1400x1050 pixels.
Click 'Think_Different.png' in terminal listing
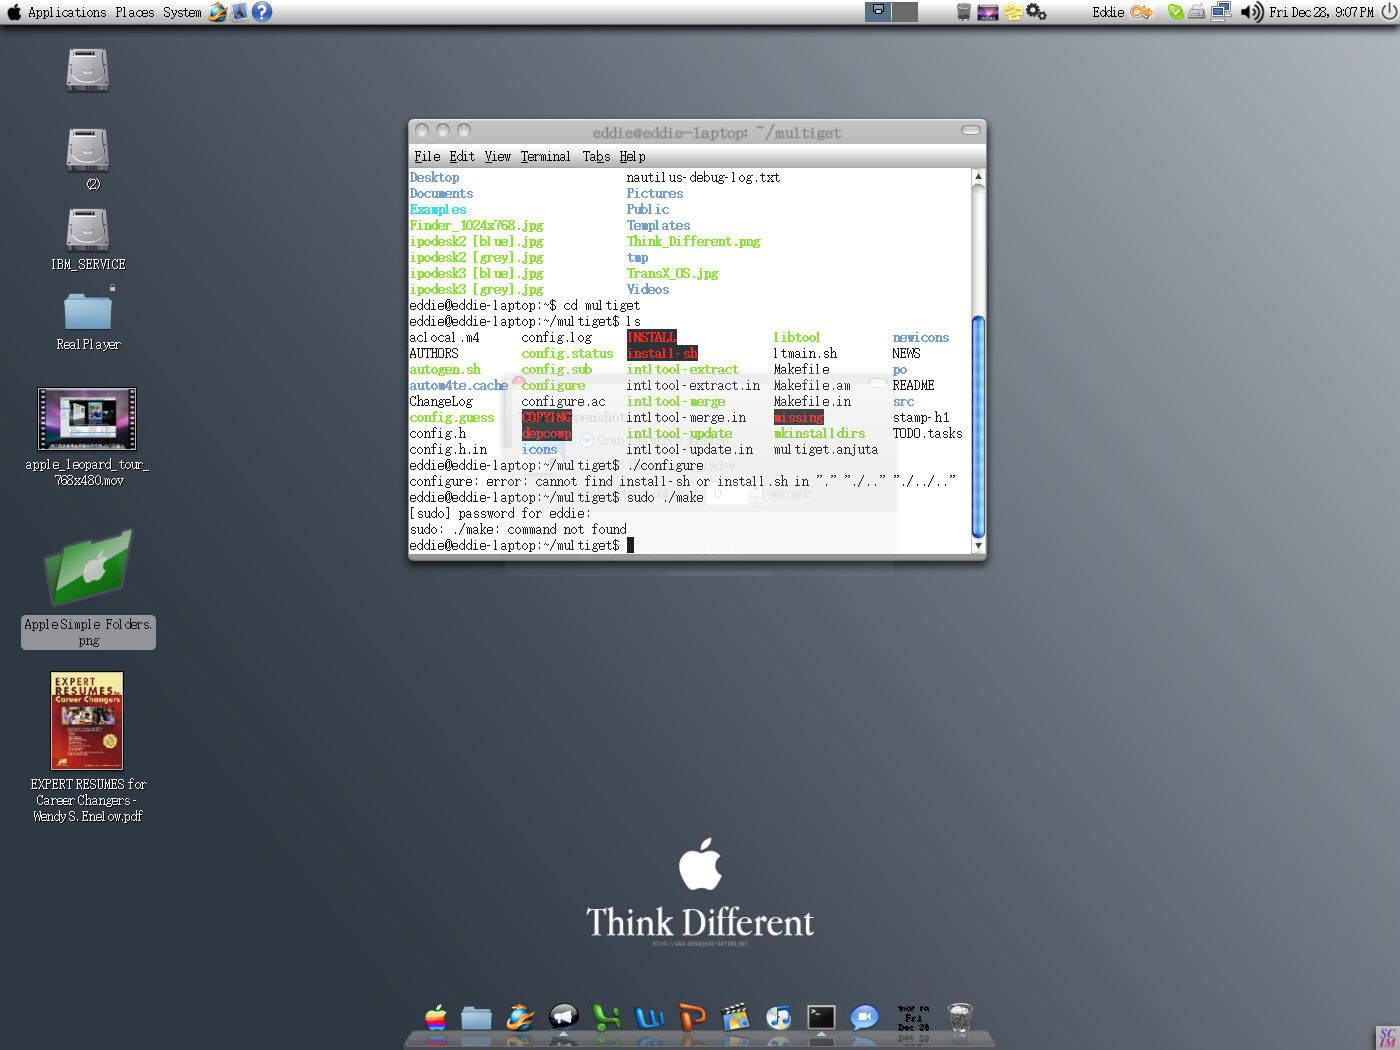(x=693, y=241)
